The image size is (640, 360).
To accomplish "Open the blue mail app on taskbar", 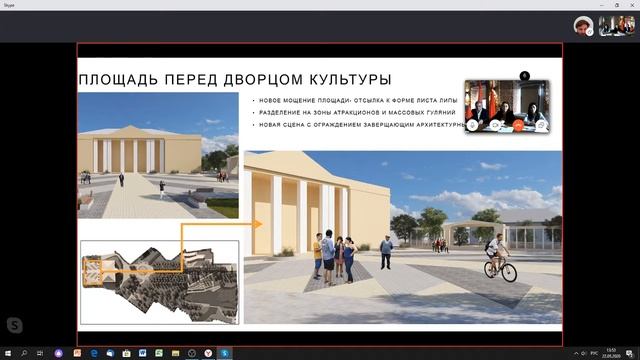I will pos(110,353).
